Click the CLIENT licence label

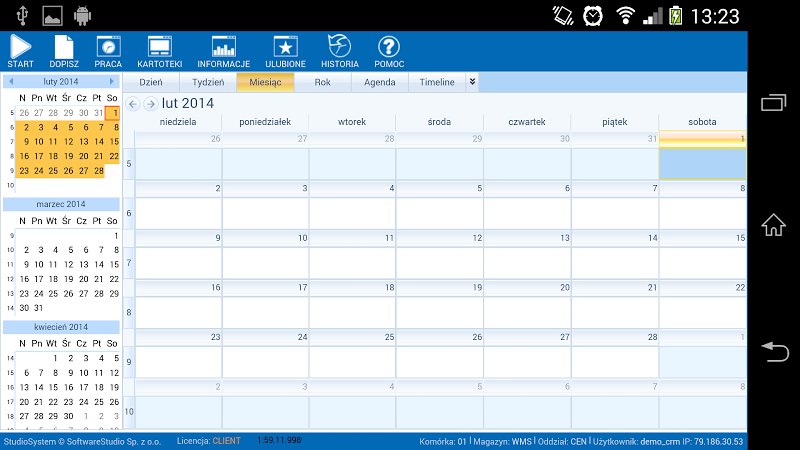tap(226, 441)
